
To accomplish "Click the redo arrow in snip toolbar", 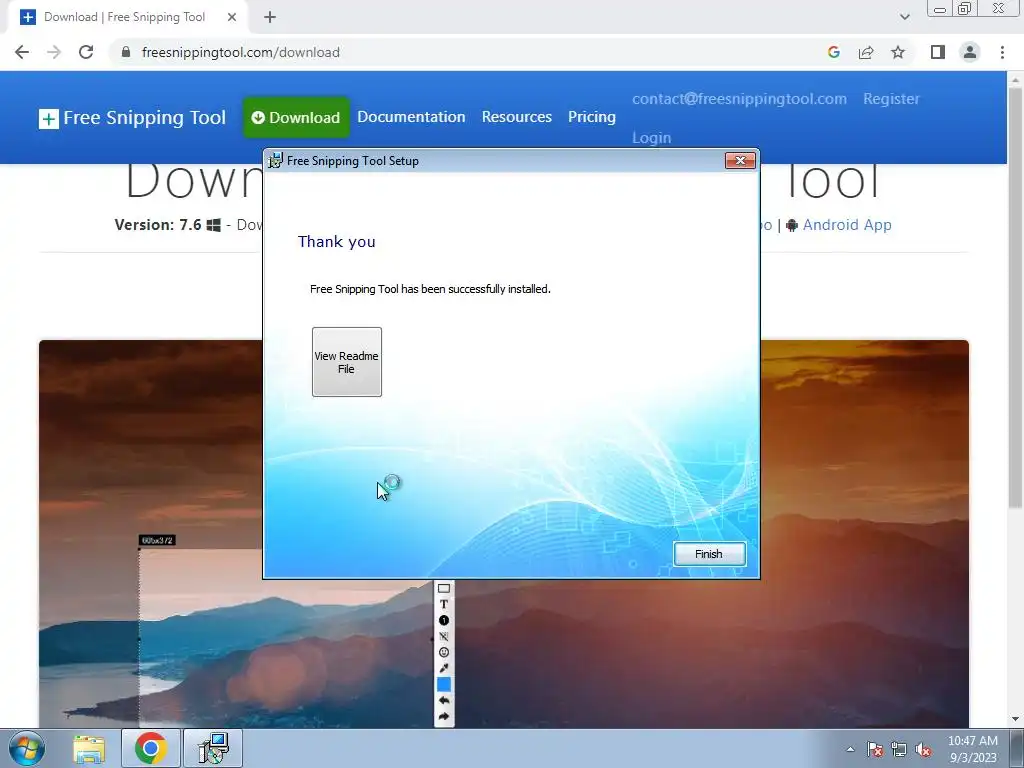I will 444,716.
